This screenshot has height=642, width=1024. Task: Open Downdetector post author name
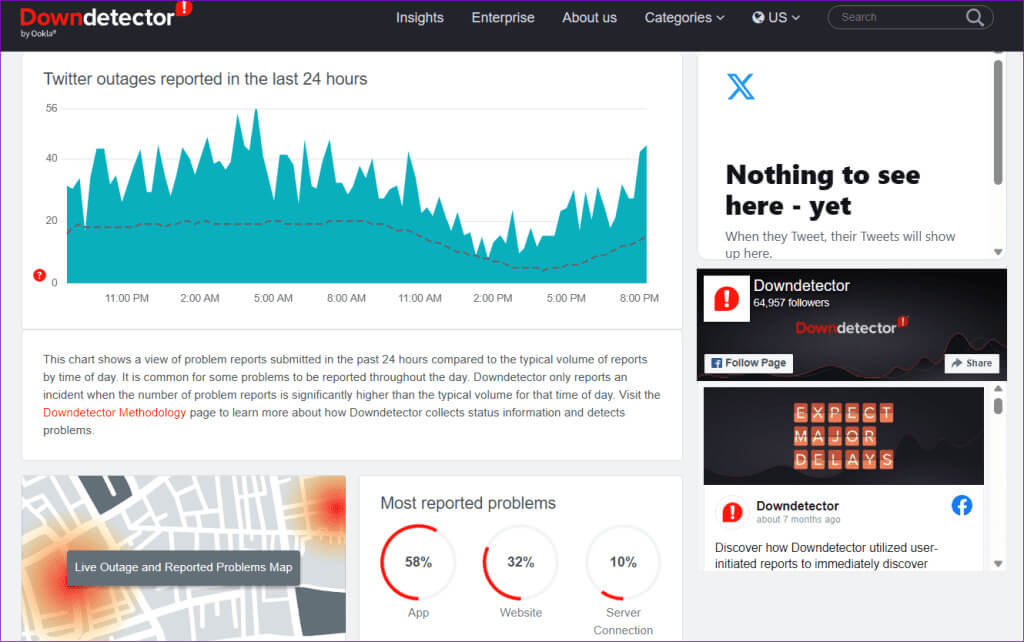pos(797,506)
